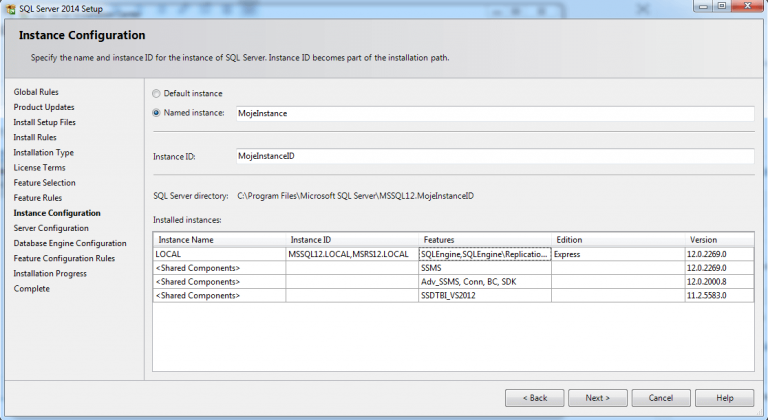This screenshot has height=420, width=768.
Task: Click version 12.0.2000.8 cell
Action: click(x=720, y=282)
